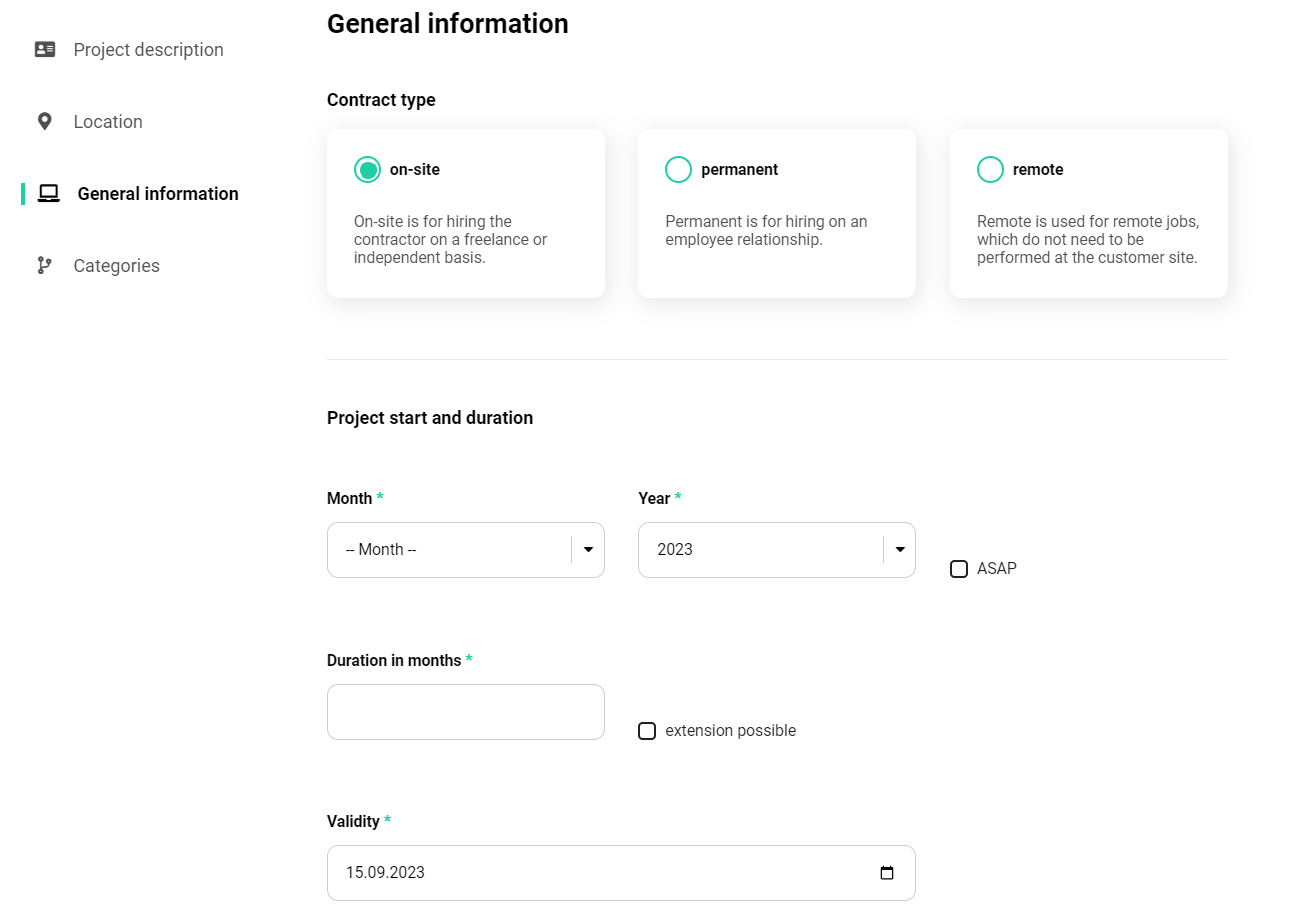Click the Categories branch icon in sidebar
The height and width of the screenshot is (916, 1289).
(x=44, y=265)
